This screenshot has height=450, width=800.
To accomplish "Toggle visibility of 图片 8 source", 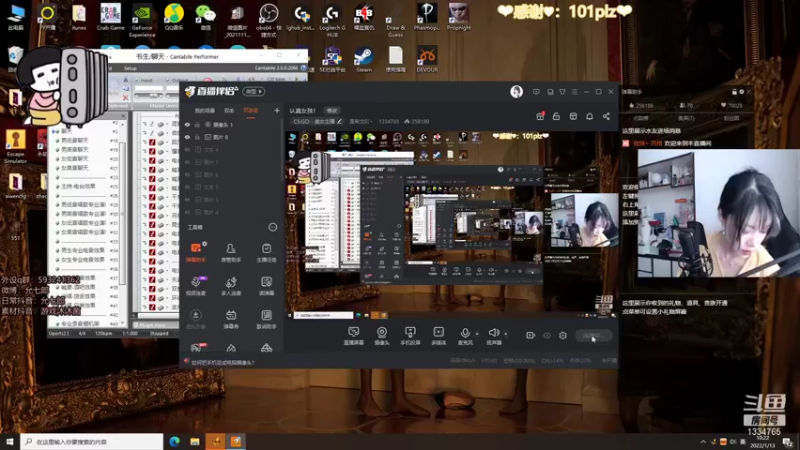I will [187, 137].
